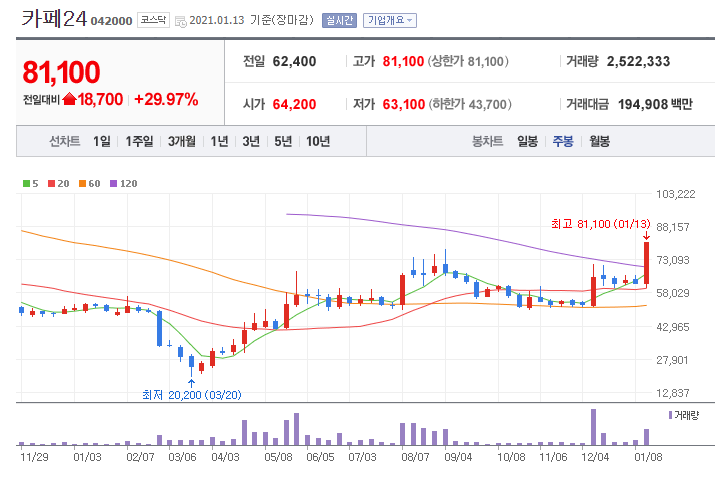Click the current price 81,100

[61, 72]
